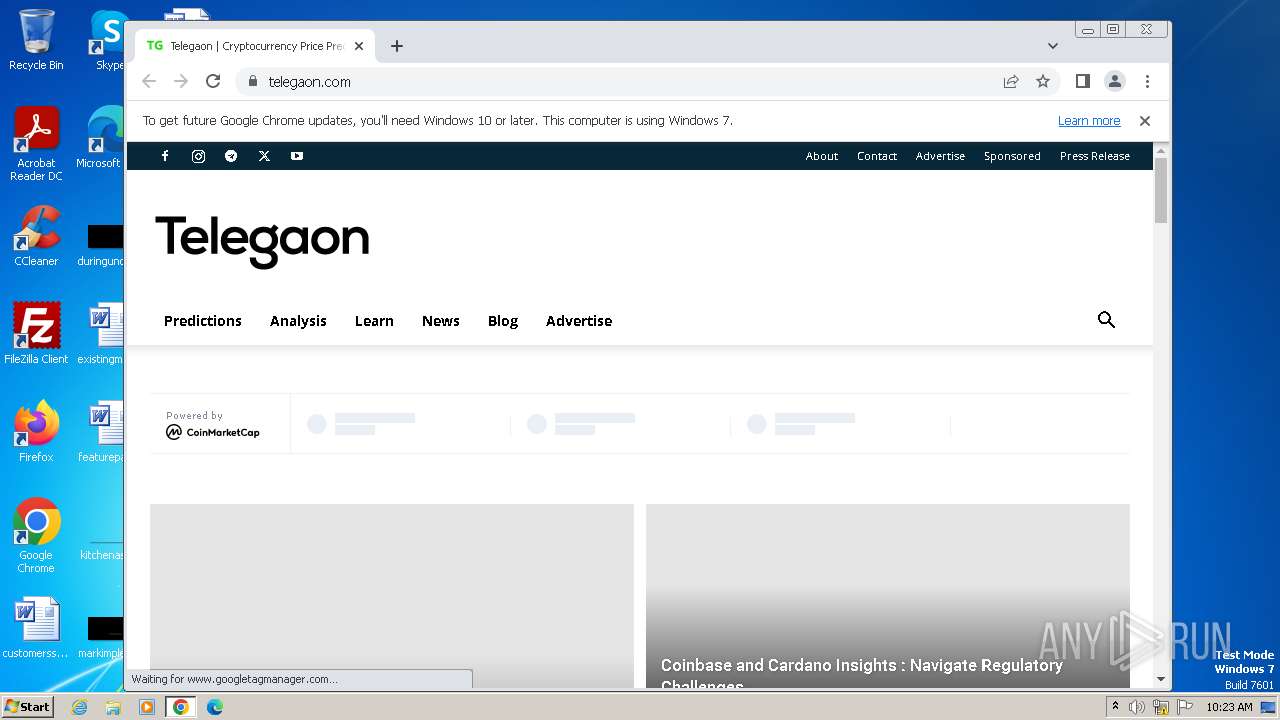Viewport: 1280px width, 720px height.
Task: Visit the Contact link in the top bar
Action: (x=877, y=156)
